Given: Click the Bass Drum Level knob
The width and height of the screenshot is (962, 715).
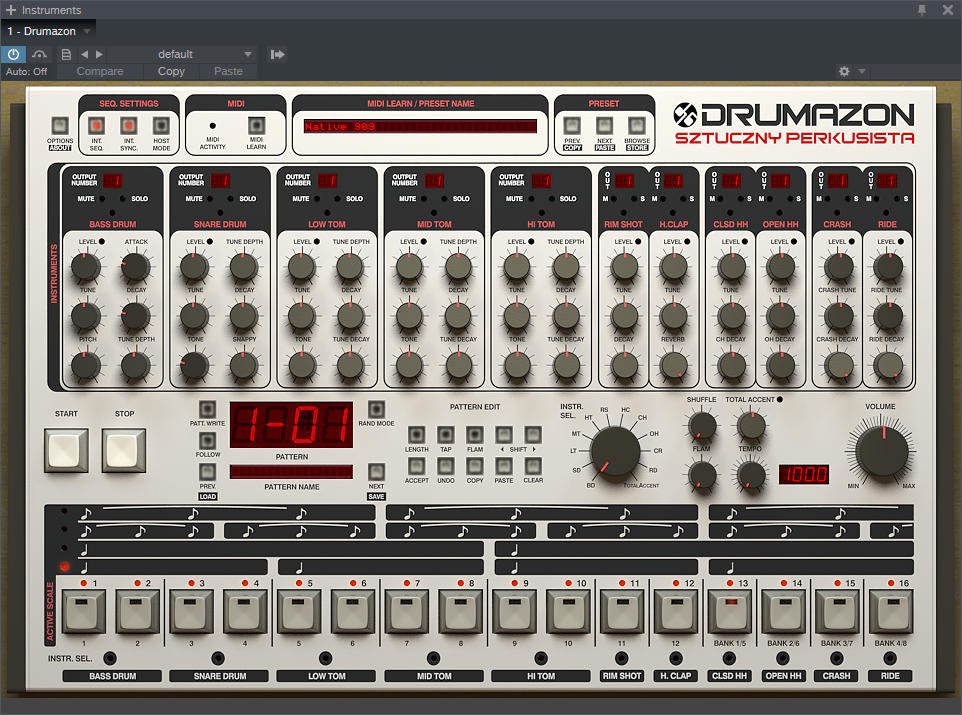Looking at the screenshot, I should (x=86, y=266).
